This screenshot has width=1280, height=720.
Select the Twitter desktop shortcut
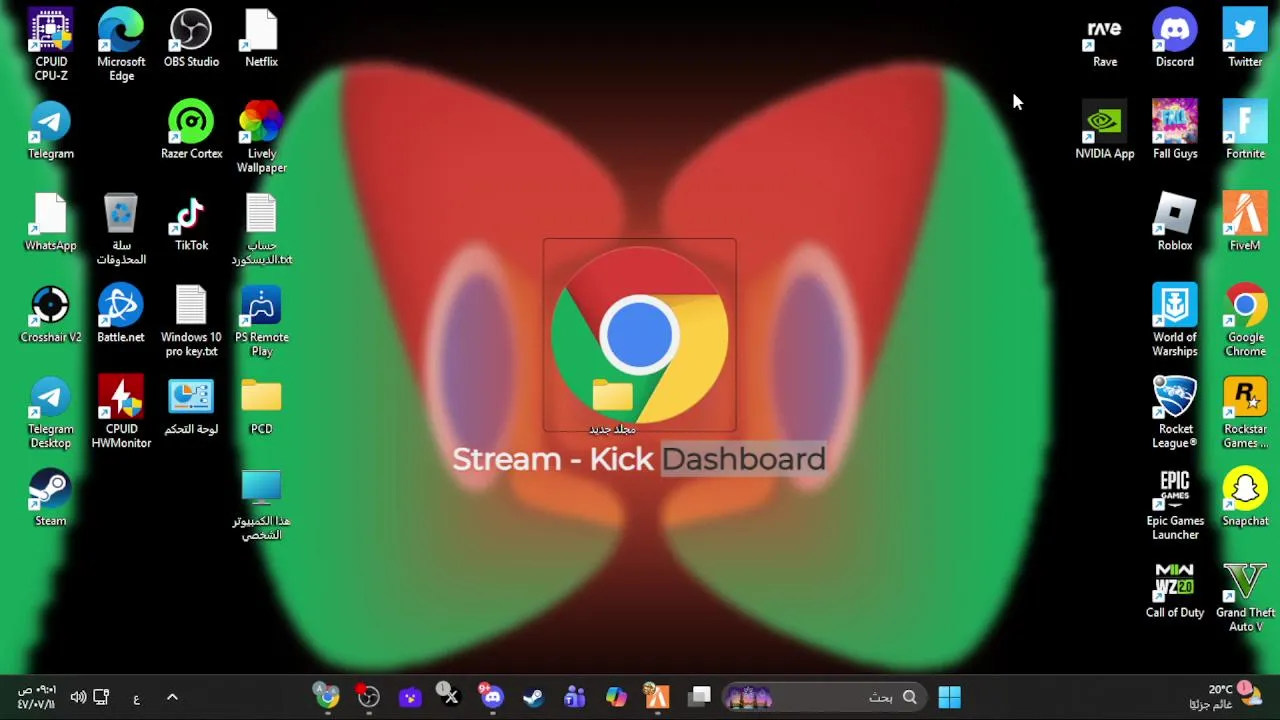point(1245,38)
